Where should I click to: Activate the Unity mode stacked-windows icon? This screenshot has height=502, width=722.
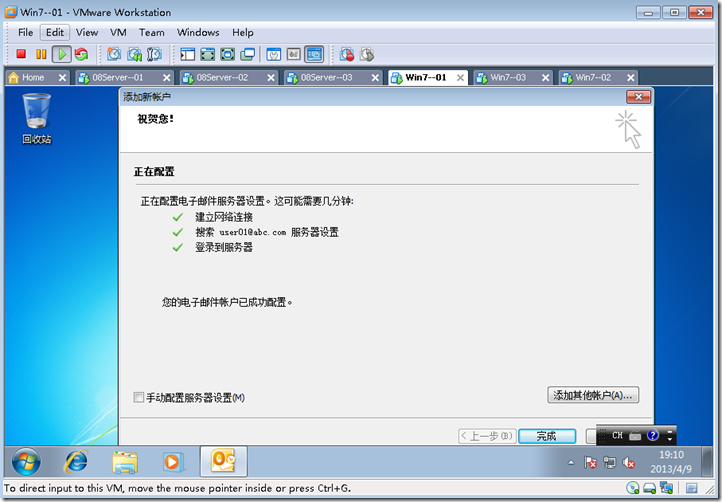point(247,54)
